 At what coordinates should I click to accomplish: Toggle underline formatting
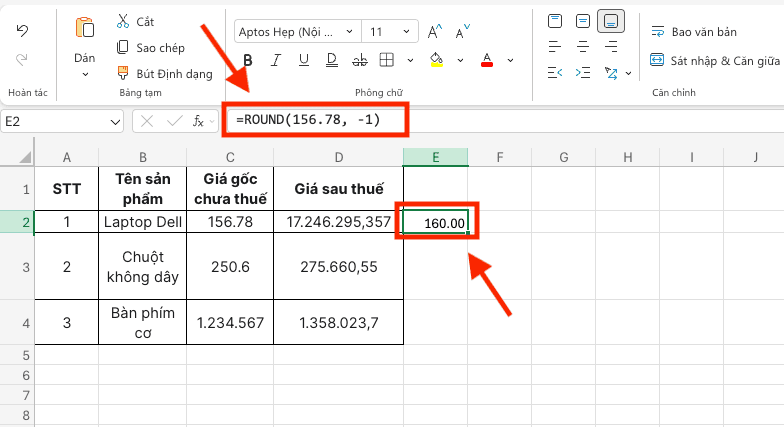click(304, 60)
